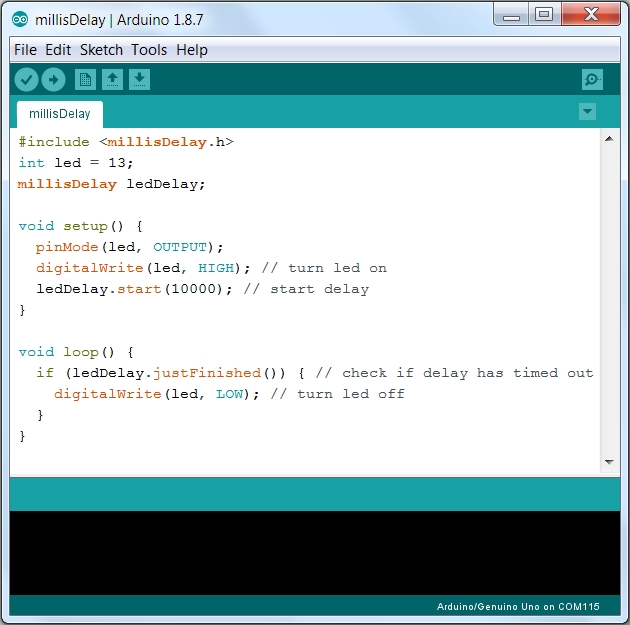Click the editor scrollbar up arrow

coord(609,139)
